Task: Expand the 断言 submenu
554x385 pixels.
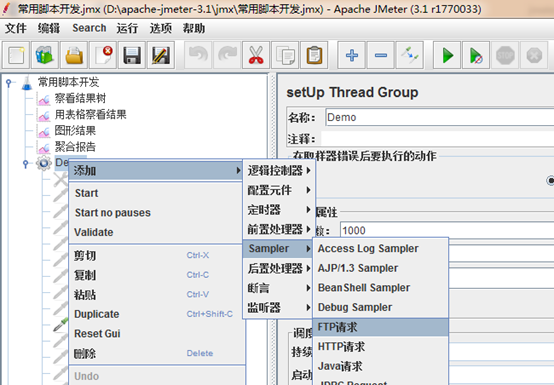Action: point(279,288)
